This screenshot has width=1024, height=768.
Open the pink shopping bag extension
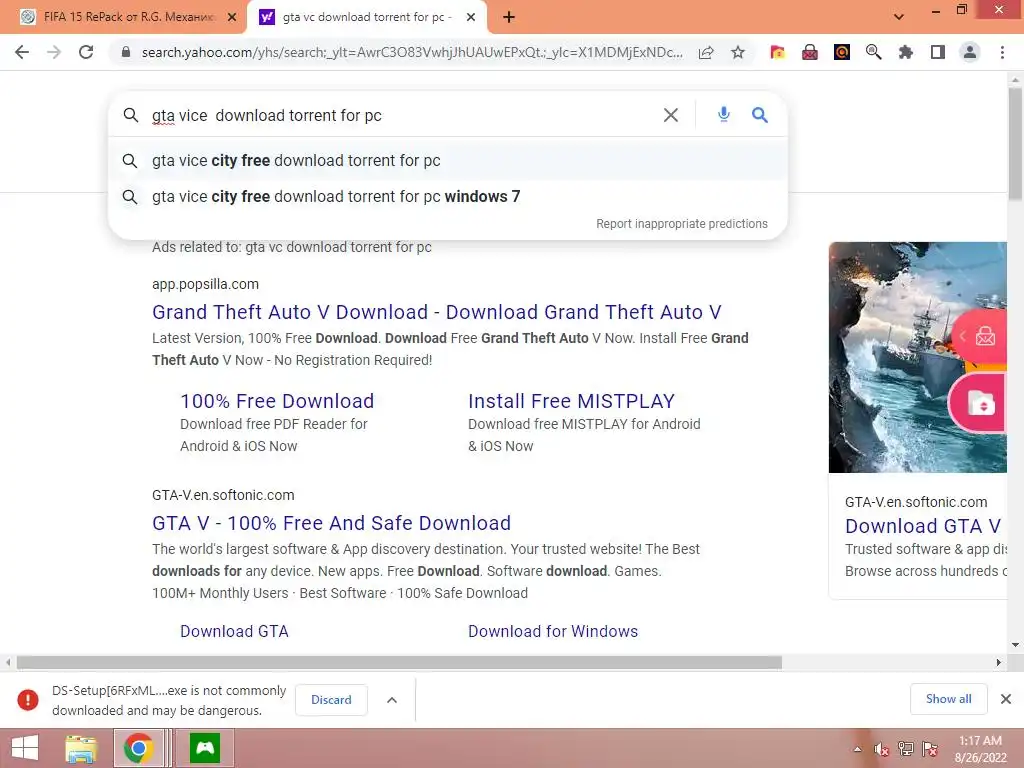(810, 52)
